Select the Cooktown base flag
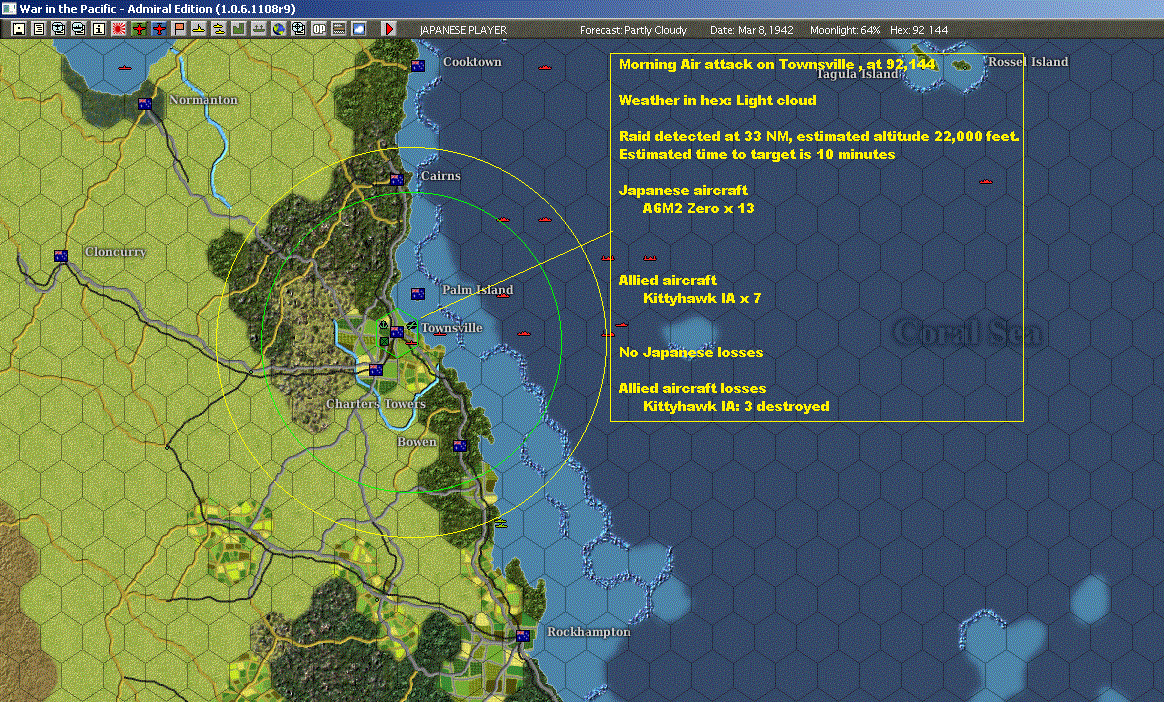 (418, 65)
